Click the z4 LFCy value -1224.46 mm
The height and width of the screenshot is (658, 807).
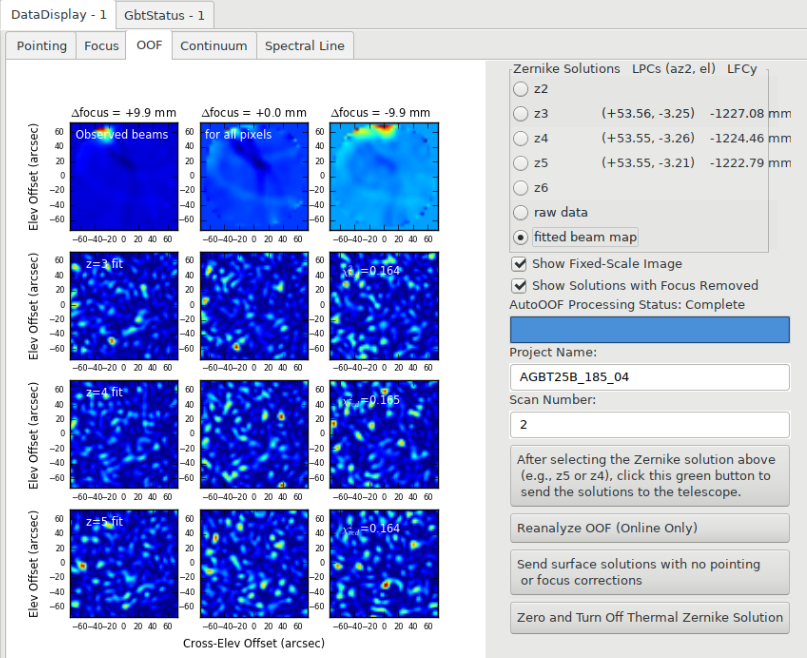750,138
